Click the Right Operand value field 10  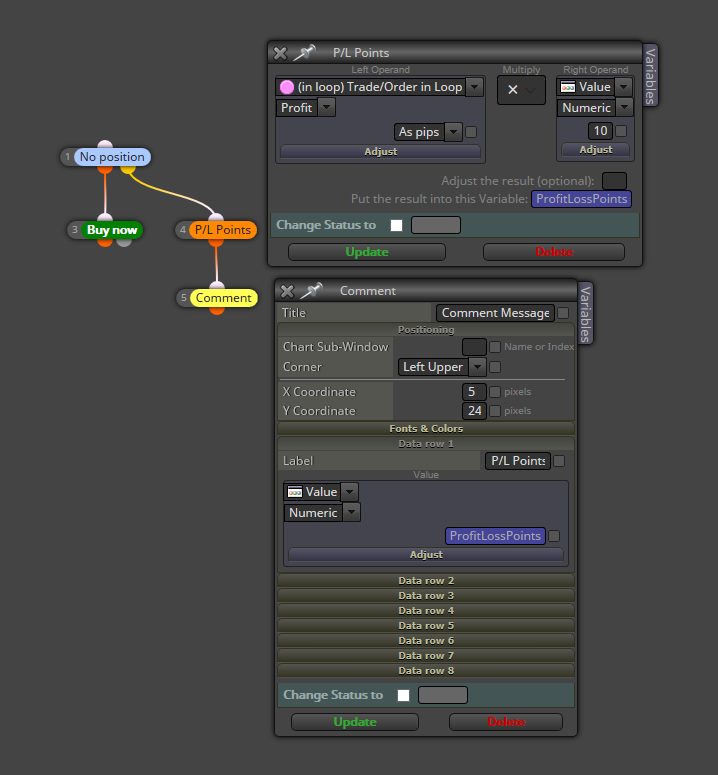point(600,131)
